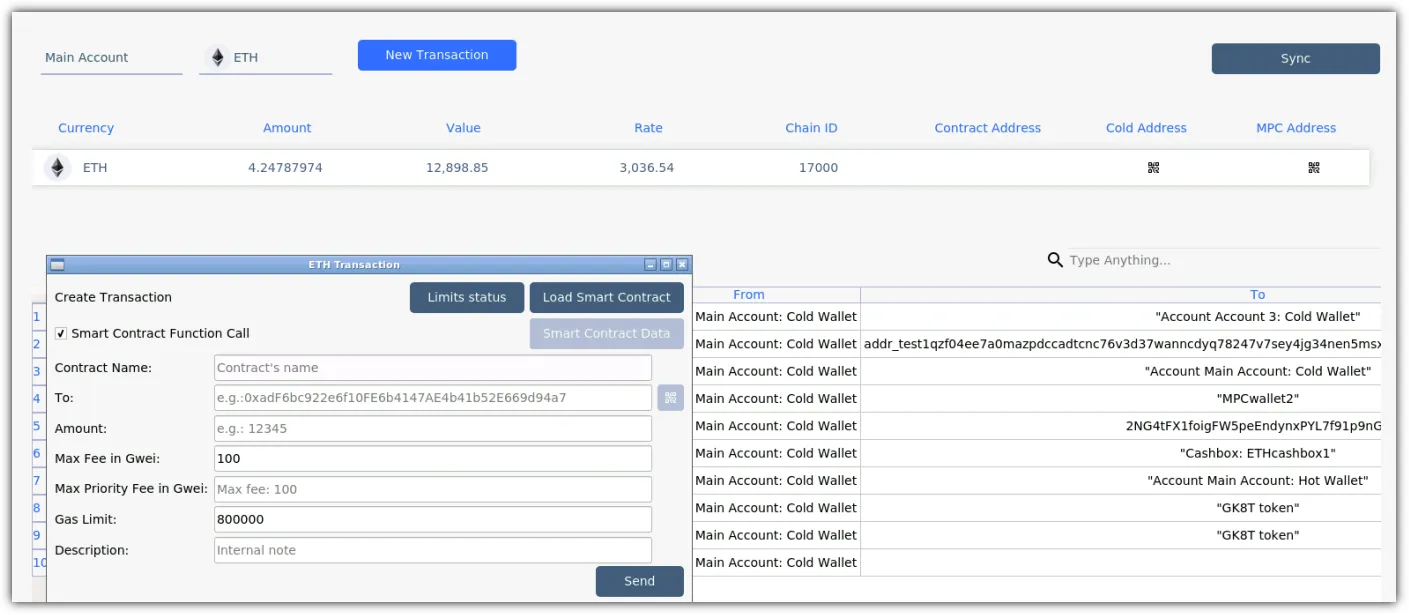The height and width of the screenshot is (615, 1409).
Task: Click the Currency column header
Action: click(x=86, y=128)
